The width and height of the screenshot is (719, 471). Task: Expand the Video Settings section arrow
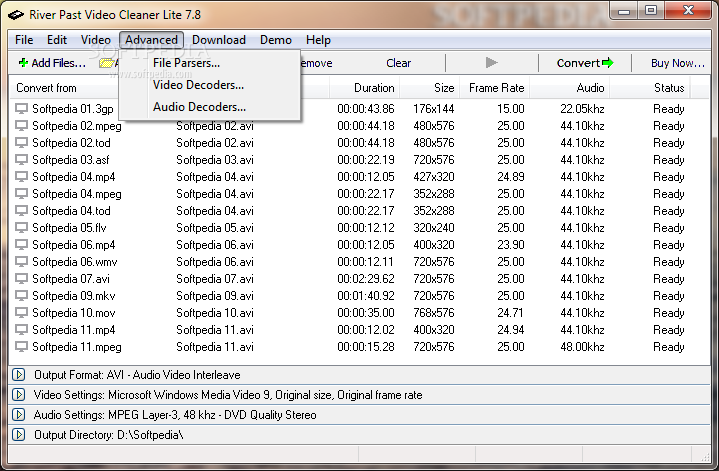click(18, 394)
